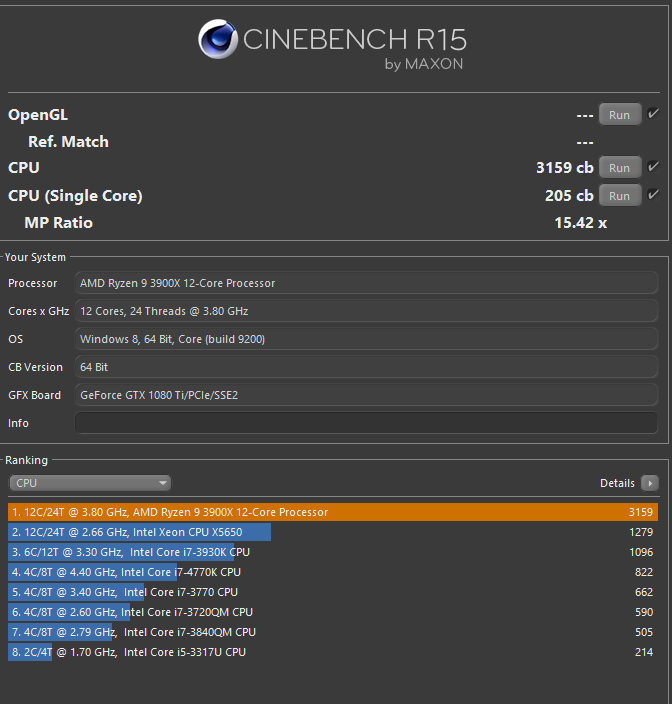Viewport: 672px width, 704px height.
Task: Click the Cinebench sphere logo icon
Action: (218, 39)
